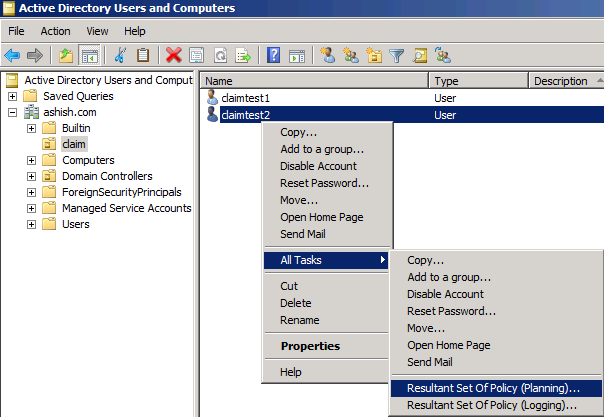Select Active Directory Users and Computers root node
Image resolution: width=604 pixels, height=417 pixels.
(108, 80)
